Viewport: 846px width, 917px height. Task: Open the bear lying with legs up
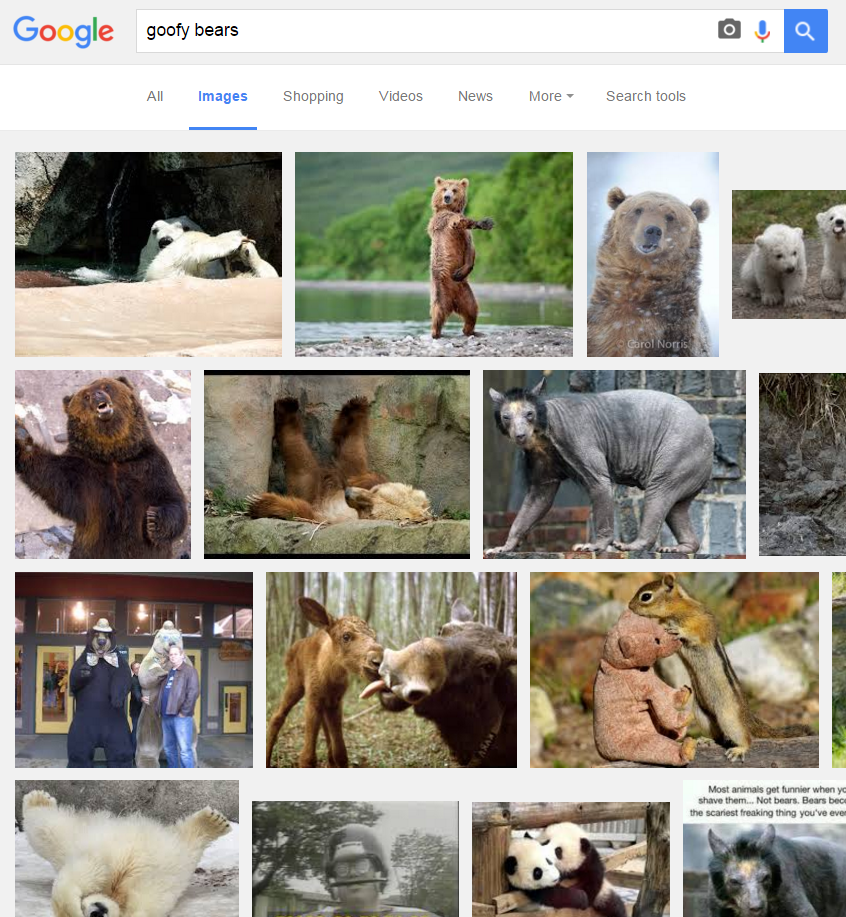(336, 464)
